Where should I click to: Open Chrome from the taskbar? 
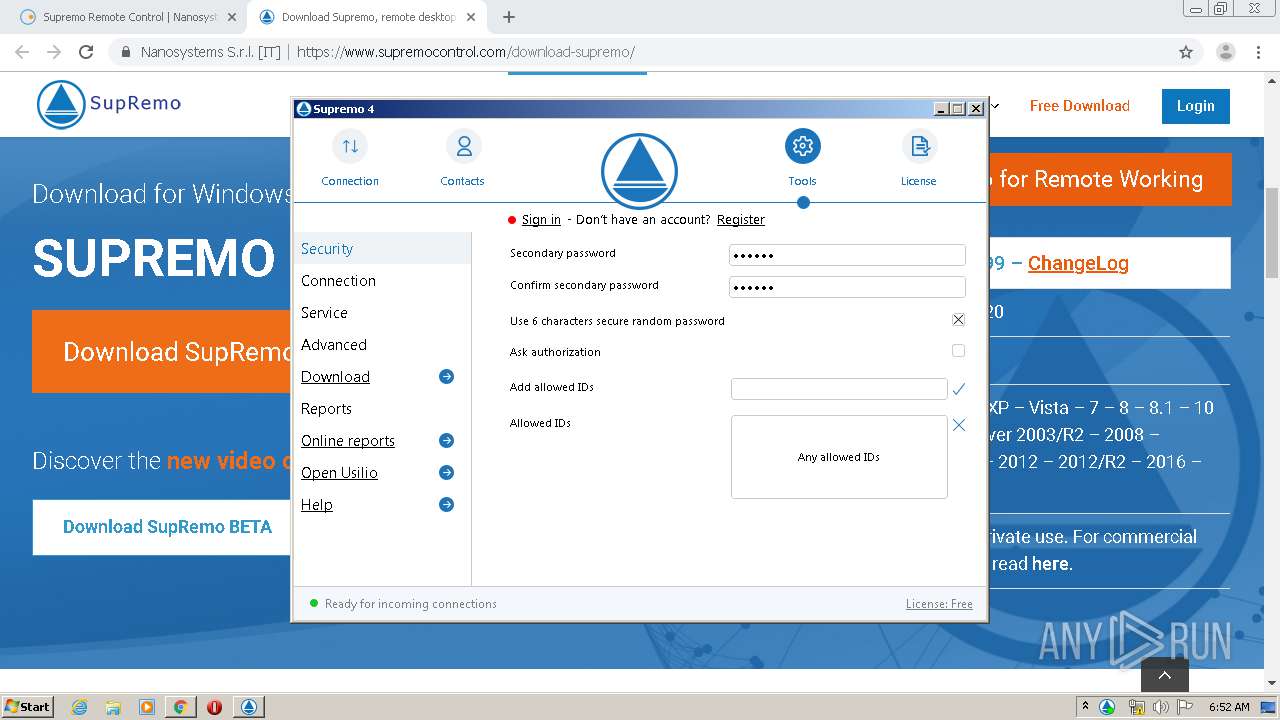[x=180, y=707]
